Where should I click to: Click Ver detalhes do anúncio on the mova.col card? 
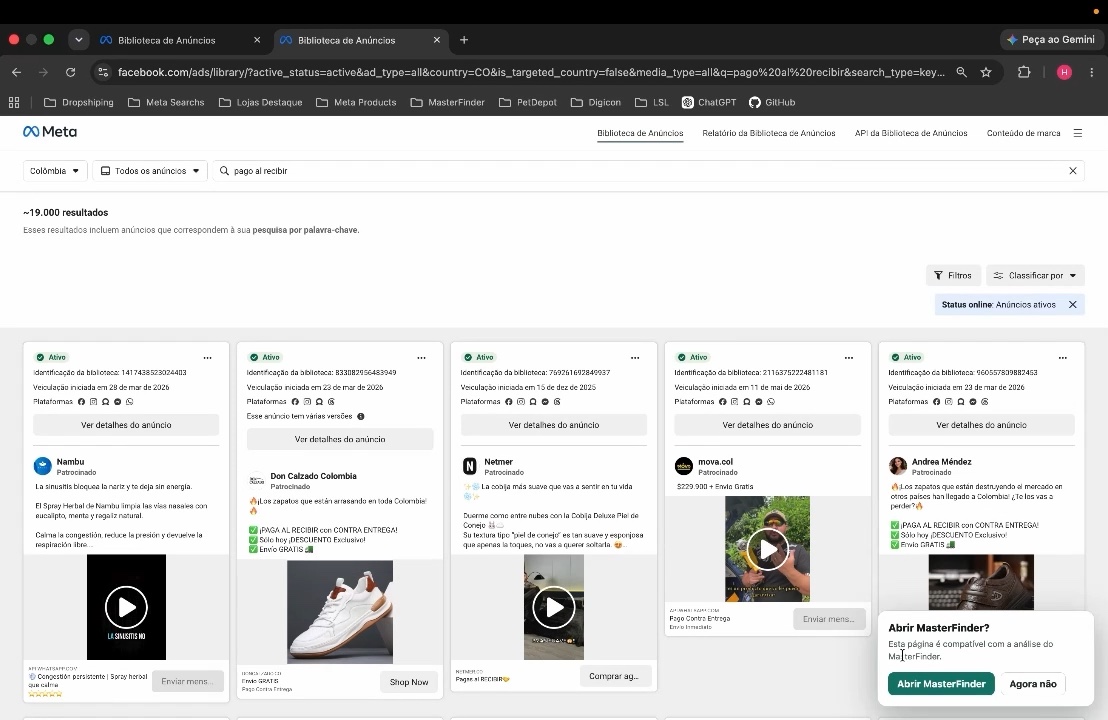pos(767,425)
